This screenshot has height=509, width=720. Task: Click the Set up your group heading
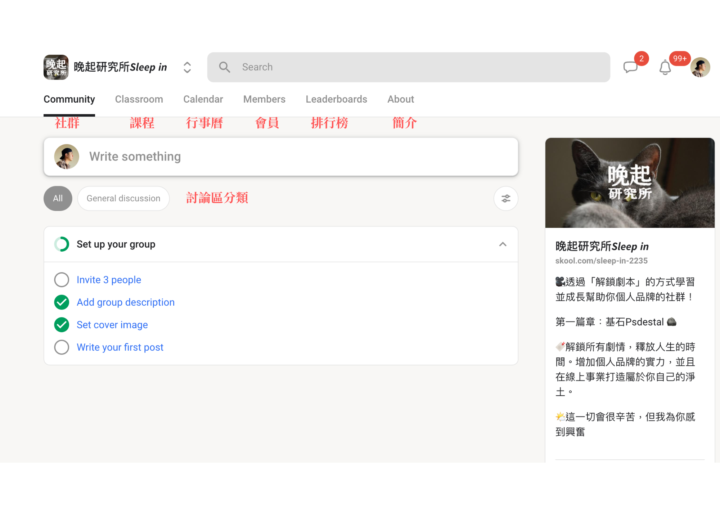point(116,244)
